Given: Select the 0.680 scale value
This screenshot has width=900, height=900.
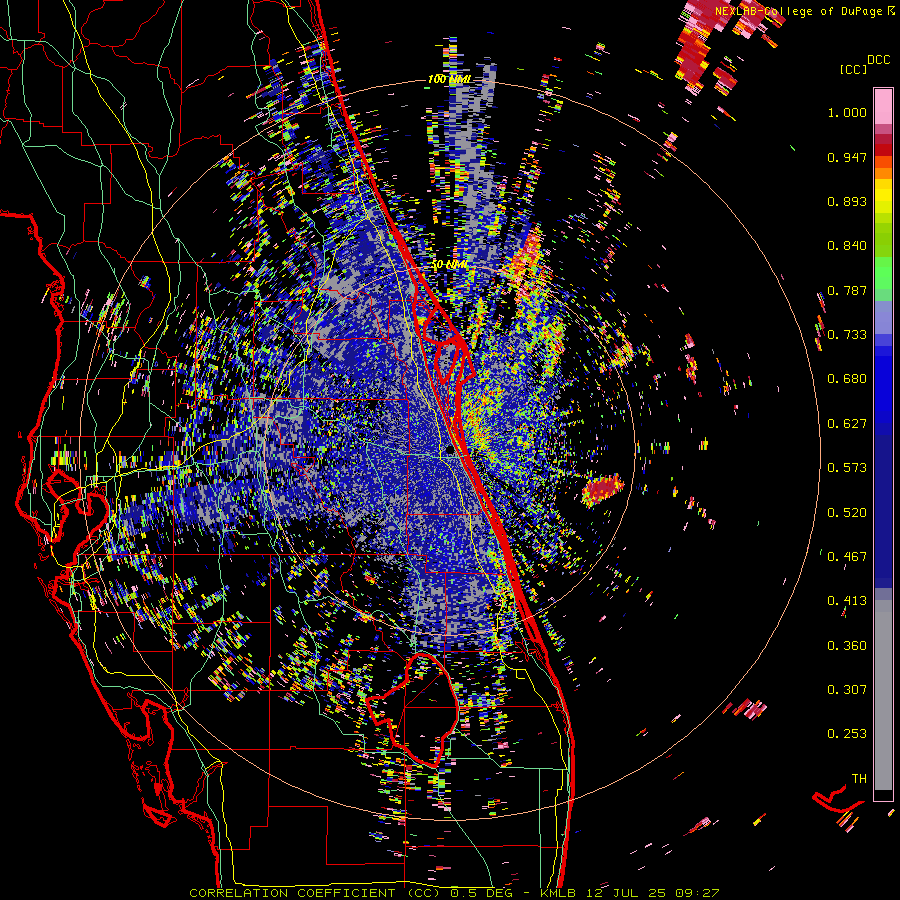Looking at the screenshot, I should pyautogui.click(x=847, y=379).
